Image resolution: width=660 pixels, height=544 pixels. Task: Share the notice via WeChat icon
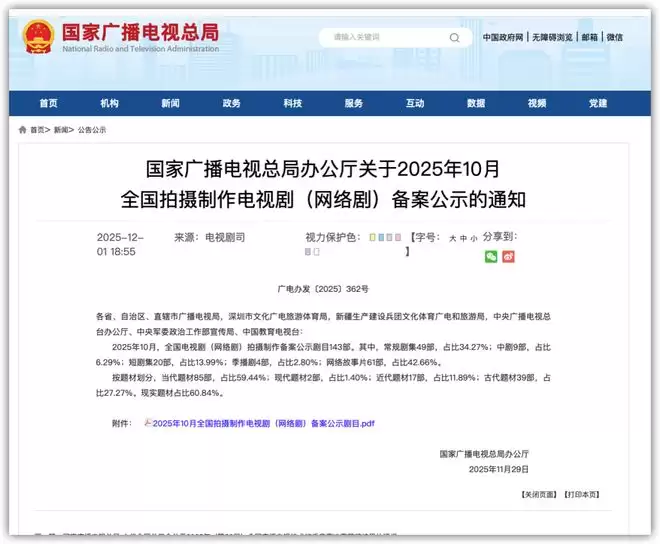click(491, 256)
